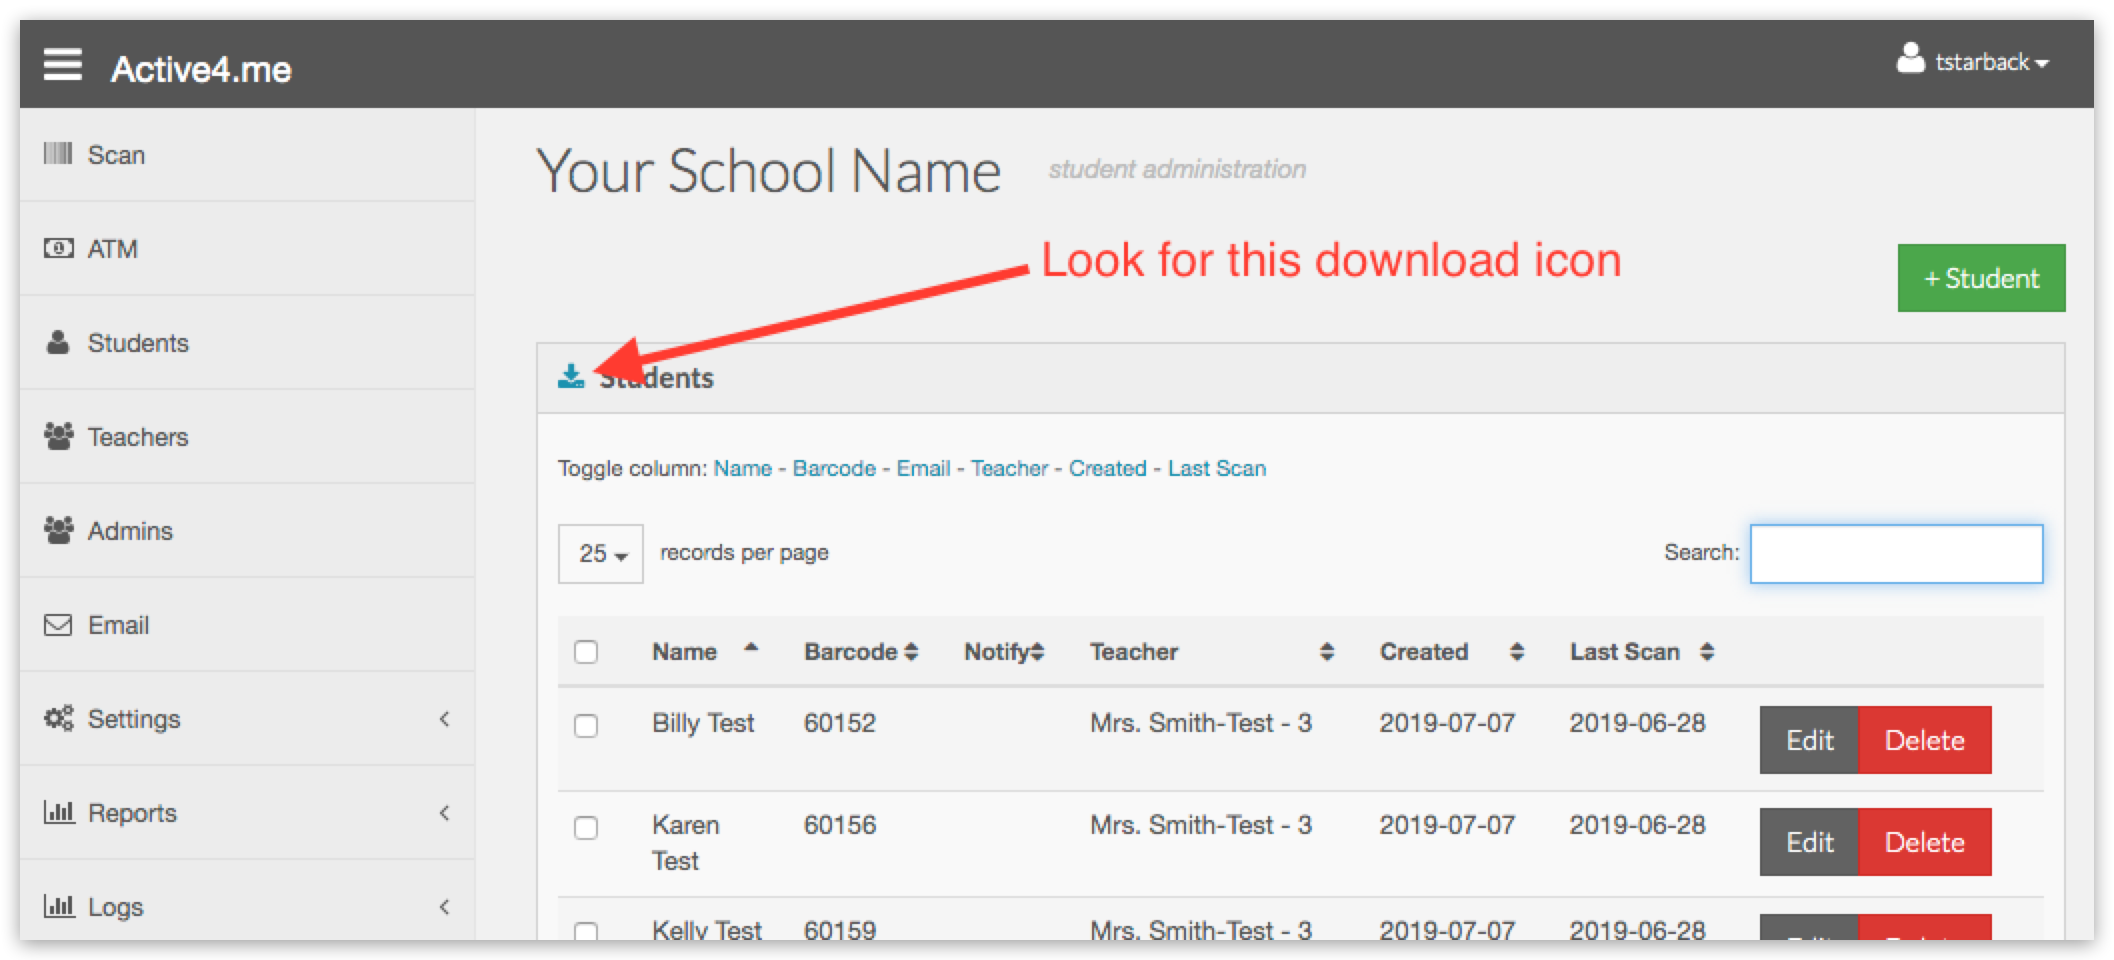
Task: Toggle the Barcode column link
Action: click(x=834, y=468)
